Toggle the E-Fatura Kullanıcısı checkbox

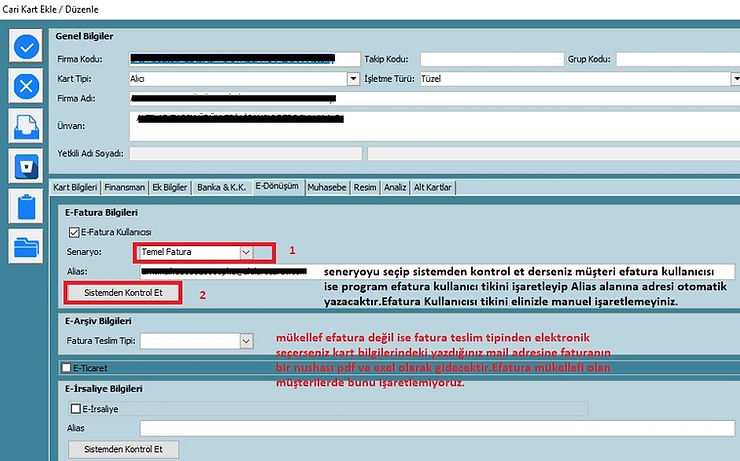coord(72,232)
